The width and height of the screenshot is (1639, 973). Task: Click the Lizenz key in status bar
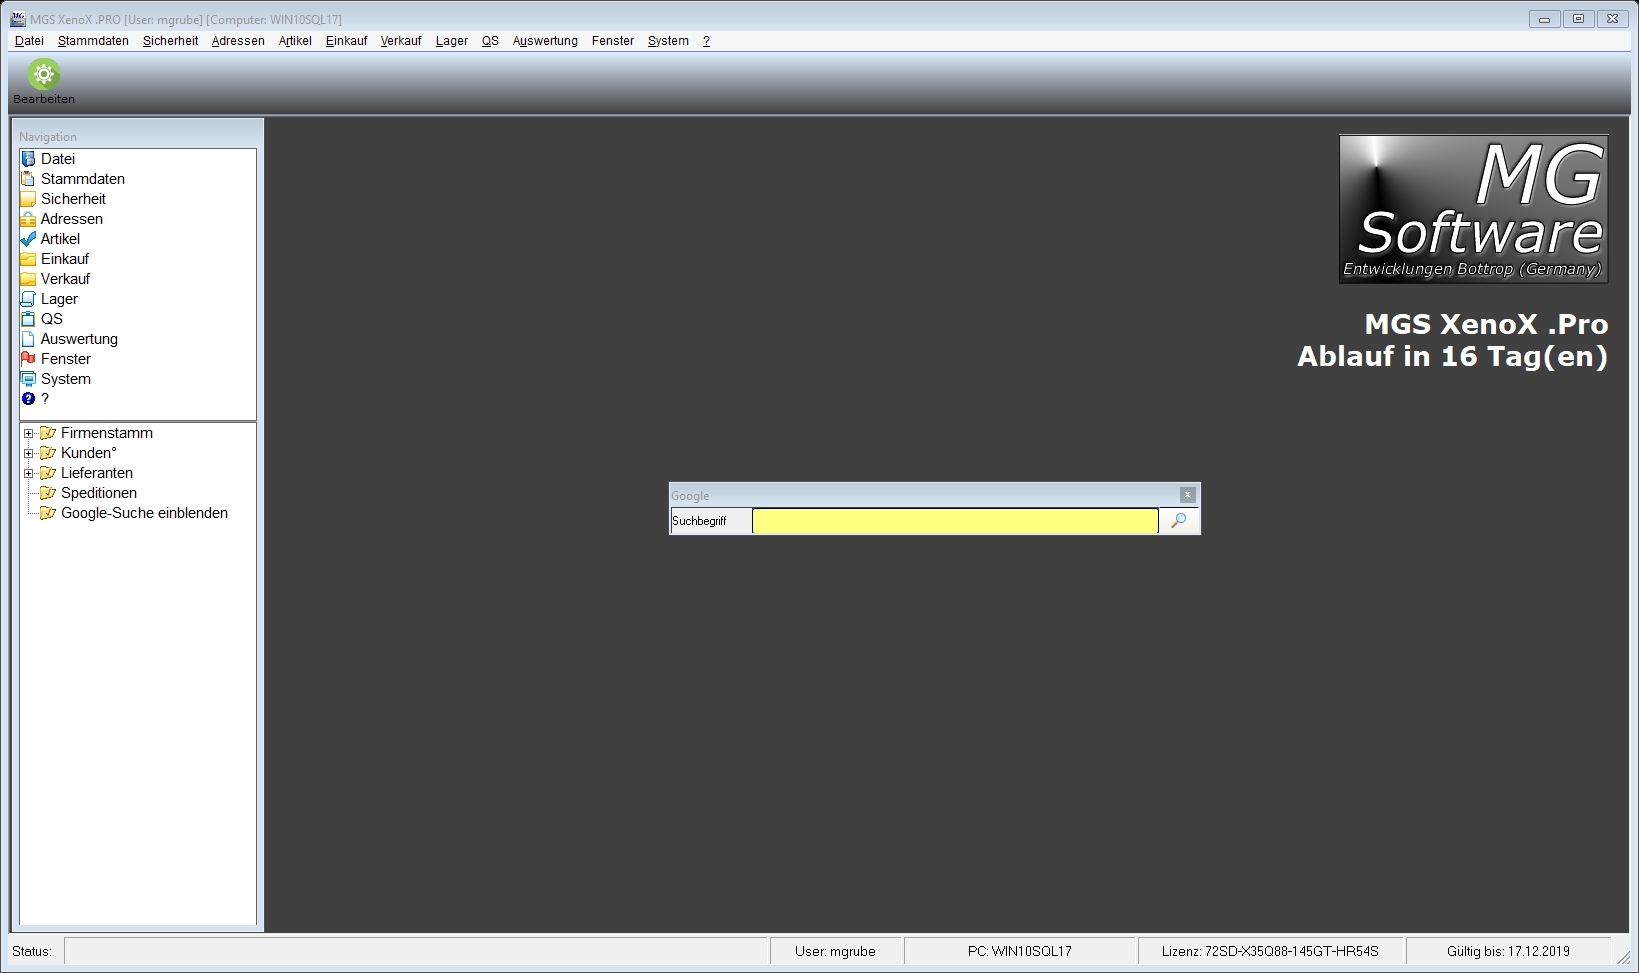click(x=1270, y=951)
